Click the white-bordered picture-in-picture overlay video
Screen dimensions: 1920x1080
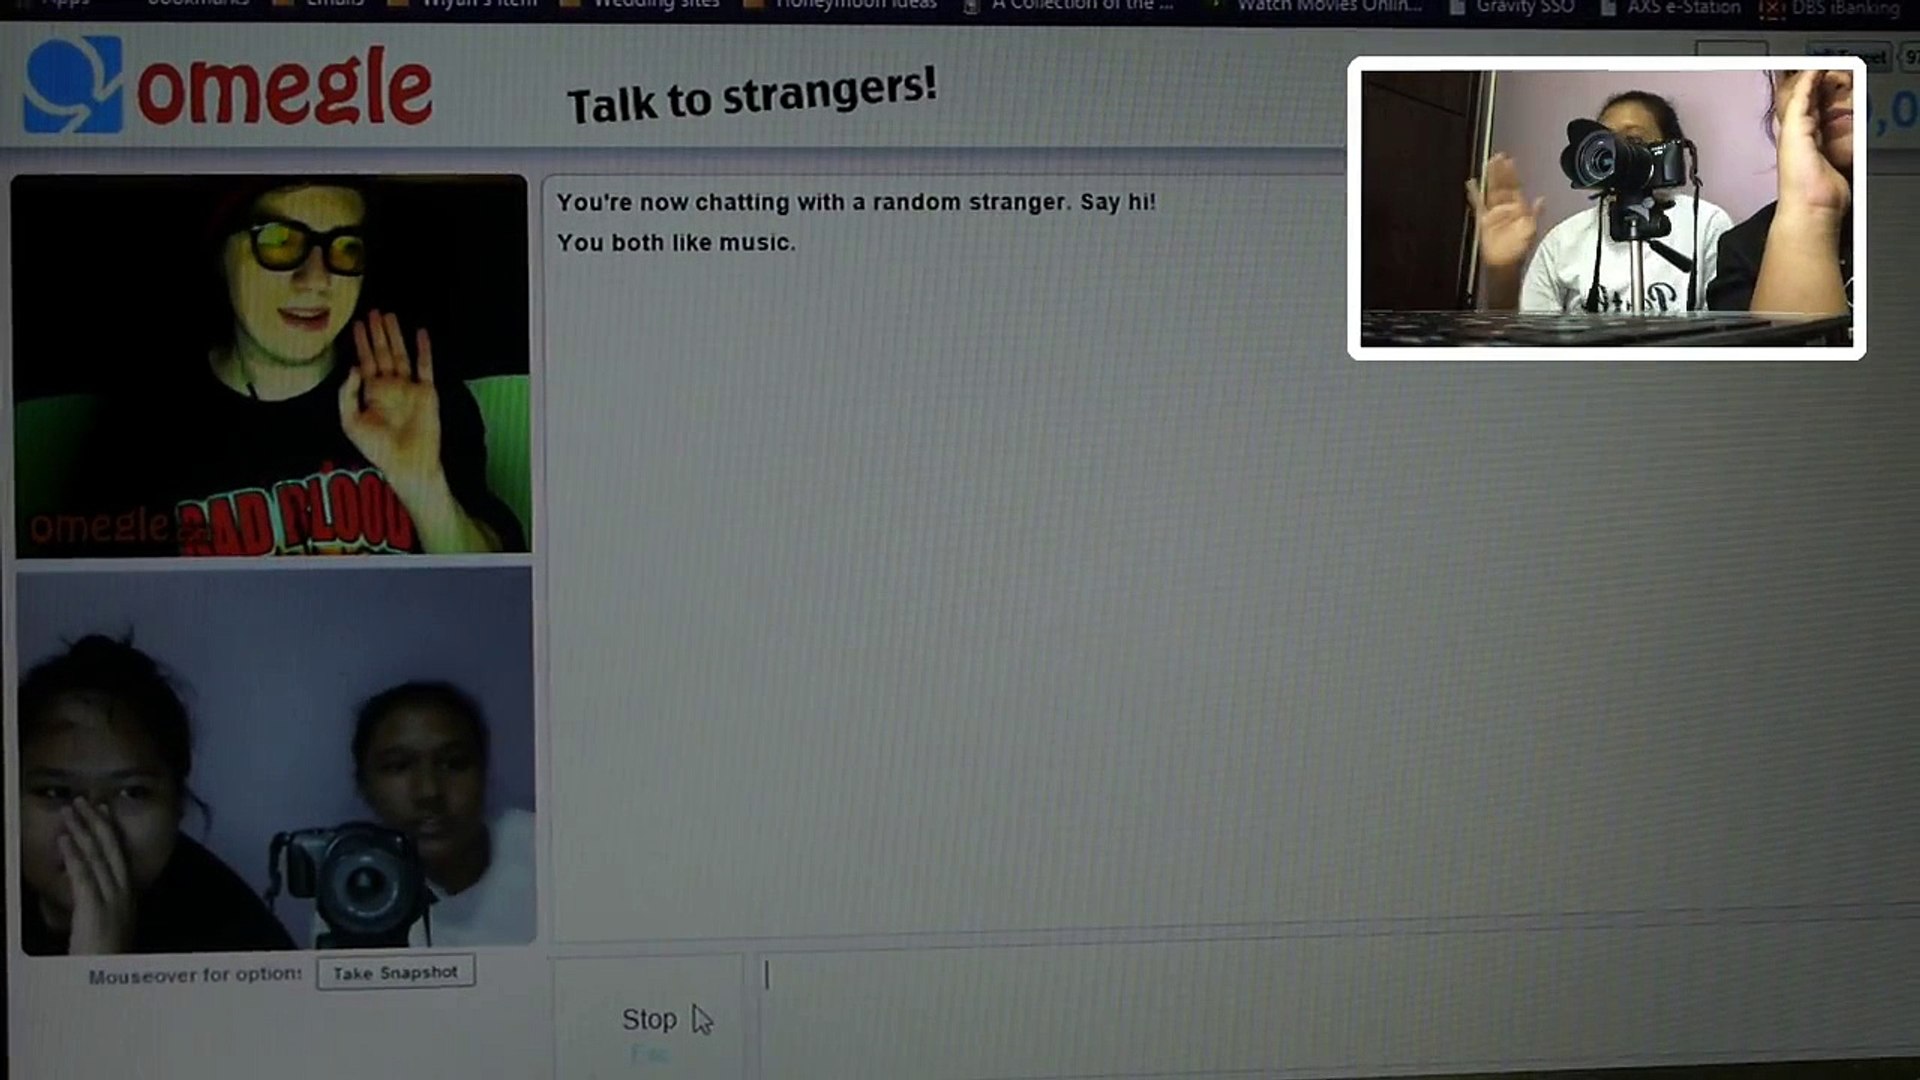point(1606,208)
